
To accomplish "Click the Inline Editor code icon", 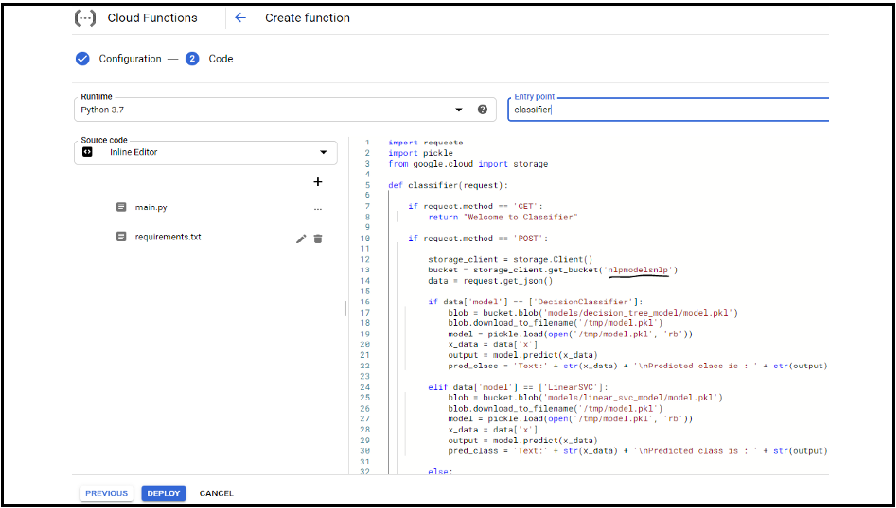I will (x=87, y=153).
